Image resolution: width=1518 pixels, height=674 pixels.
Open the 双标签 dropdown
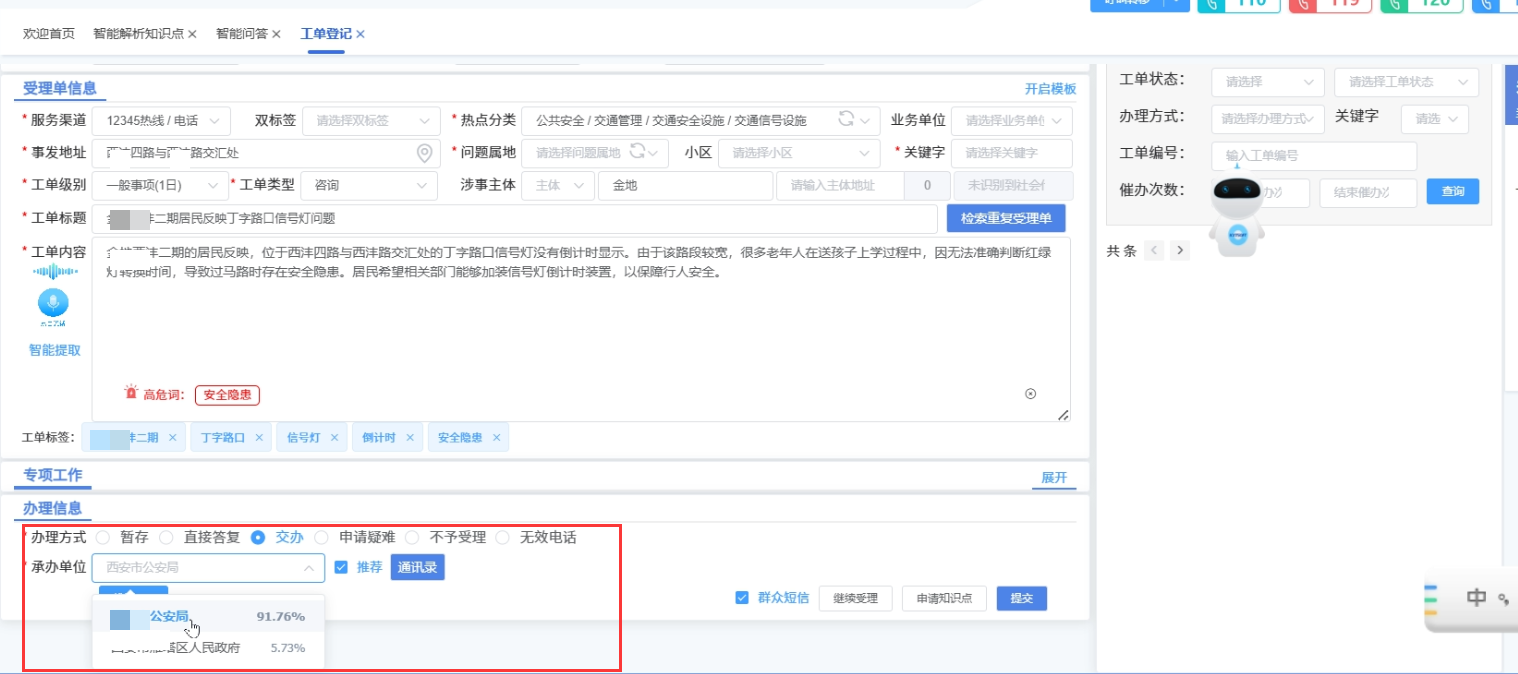(x=370, y=121)
